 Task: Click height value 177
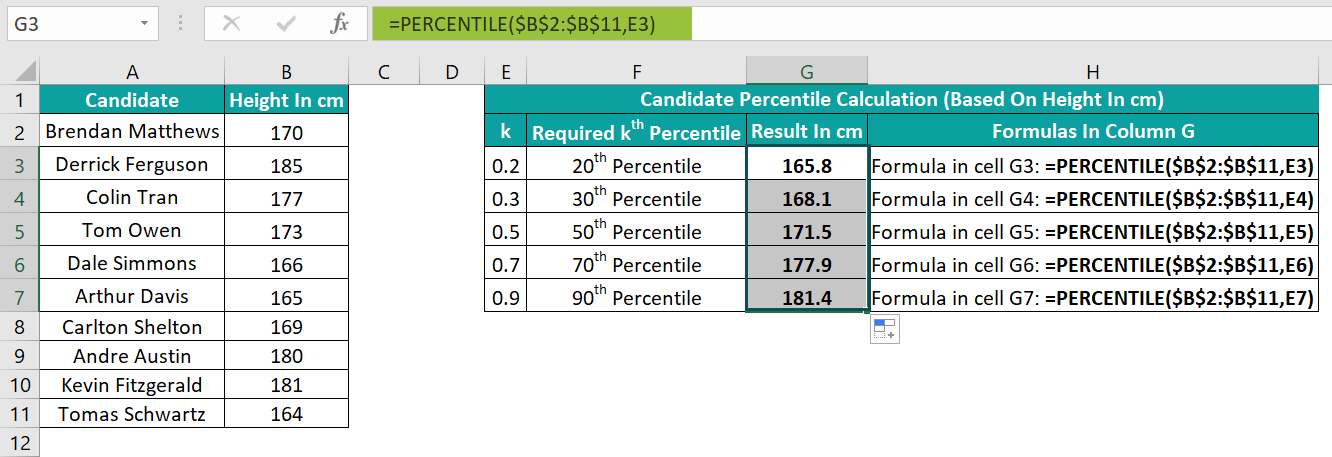click(x=286, y=197)
